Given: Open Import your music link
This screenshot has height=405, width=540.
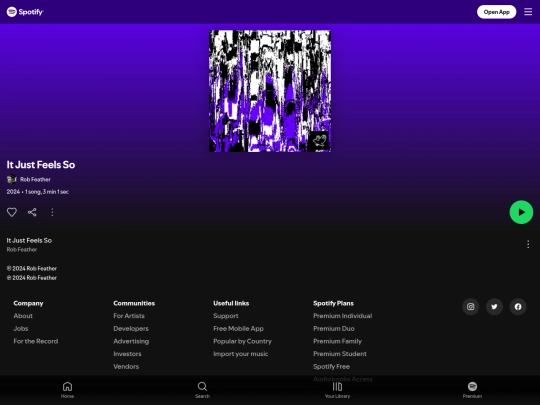Looking at the screenshot, I should 240,354.
